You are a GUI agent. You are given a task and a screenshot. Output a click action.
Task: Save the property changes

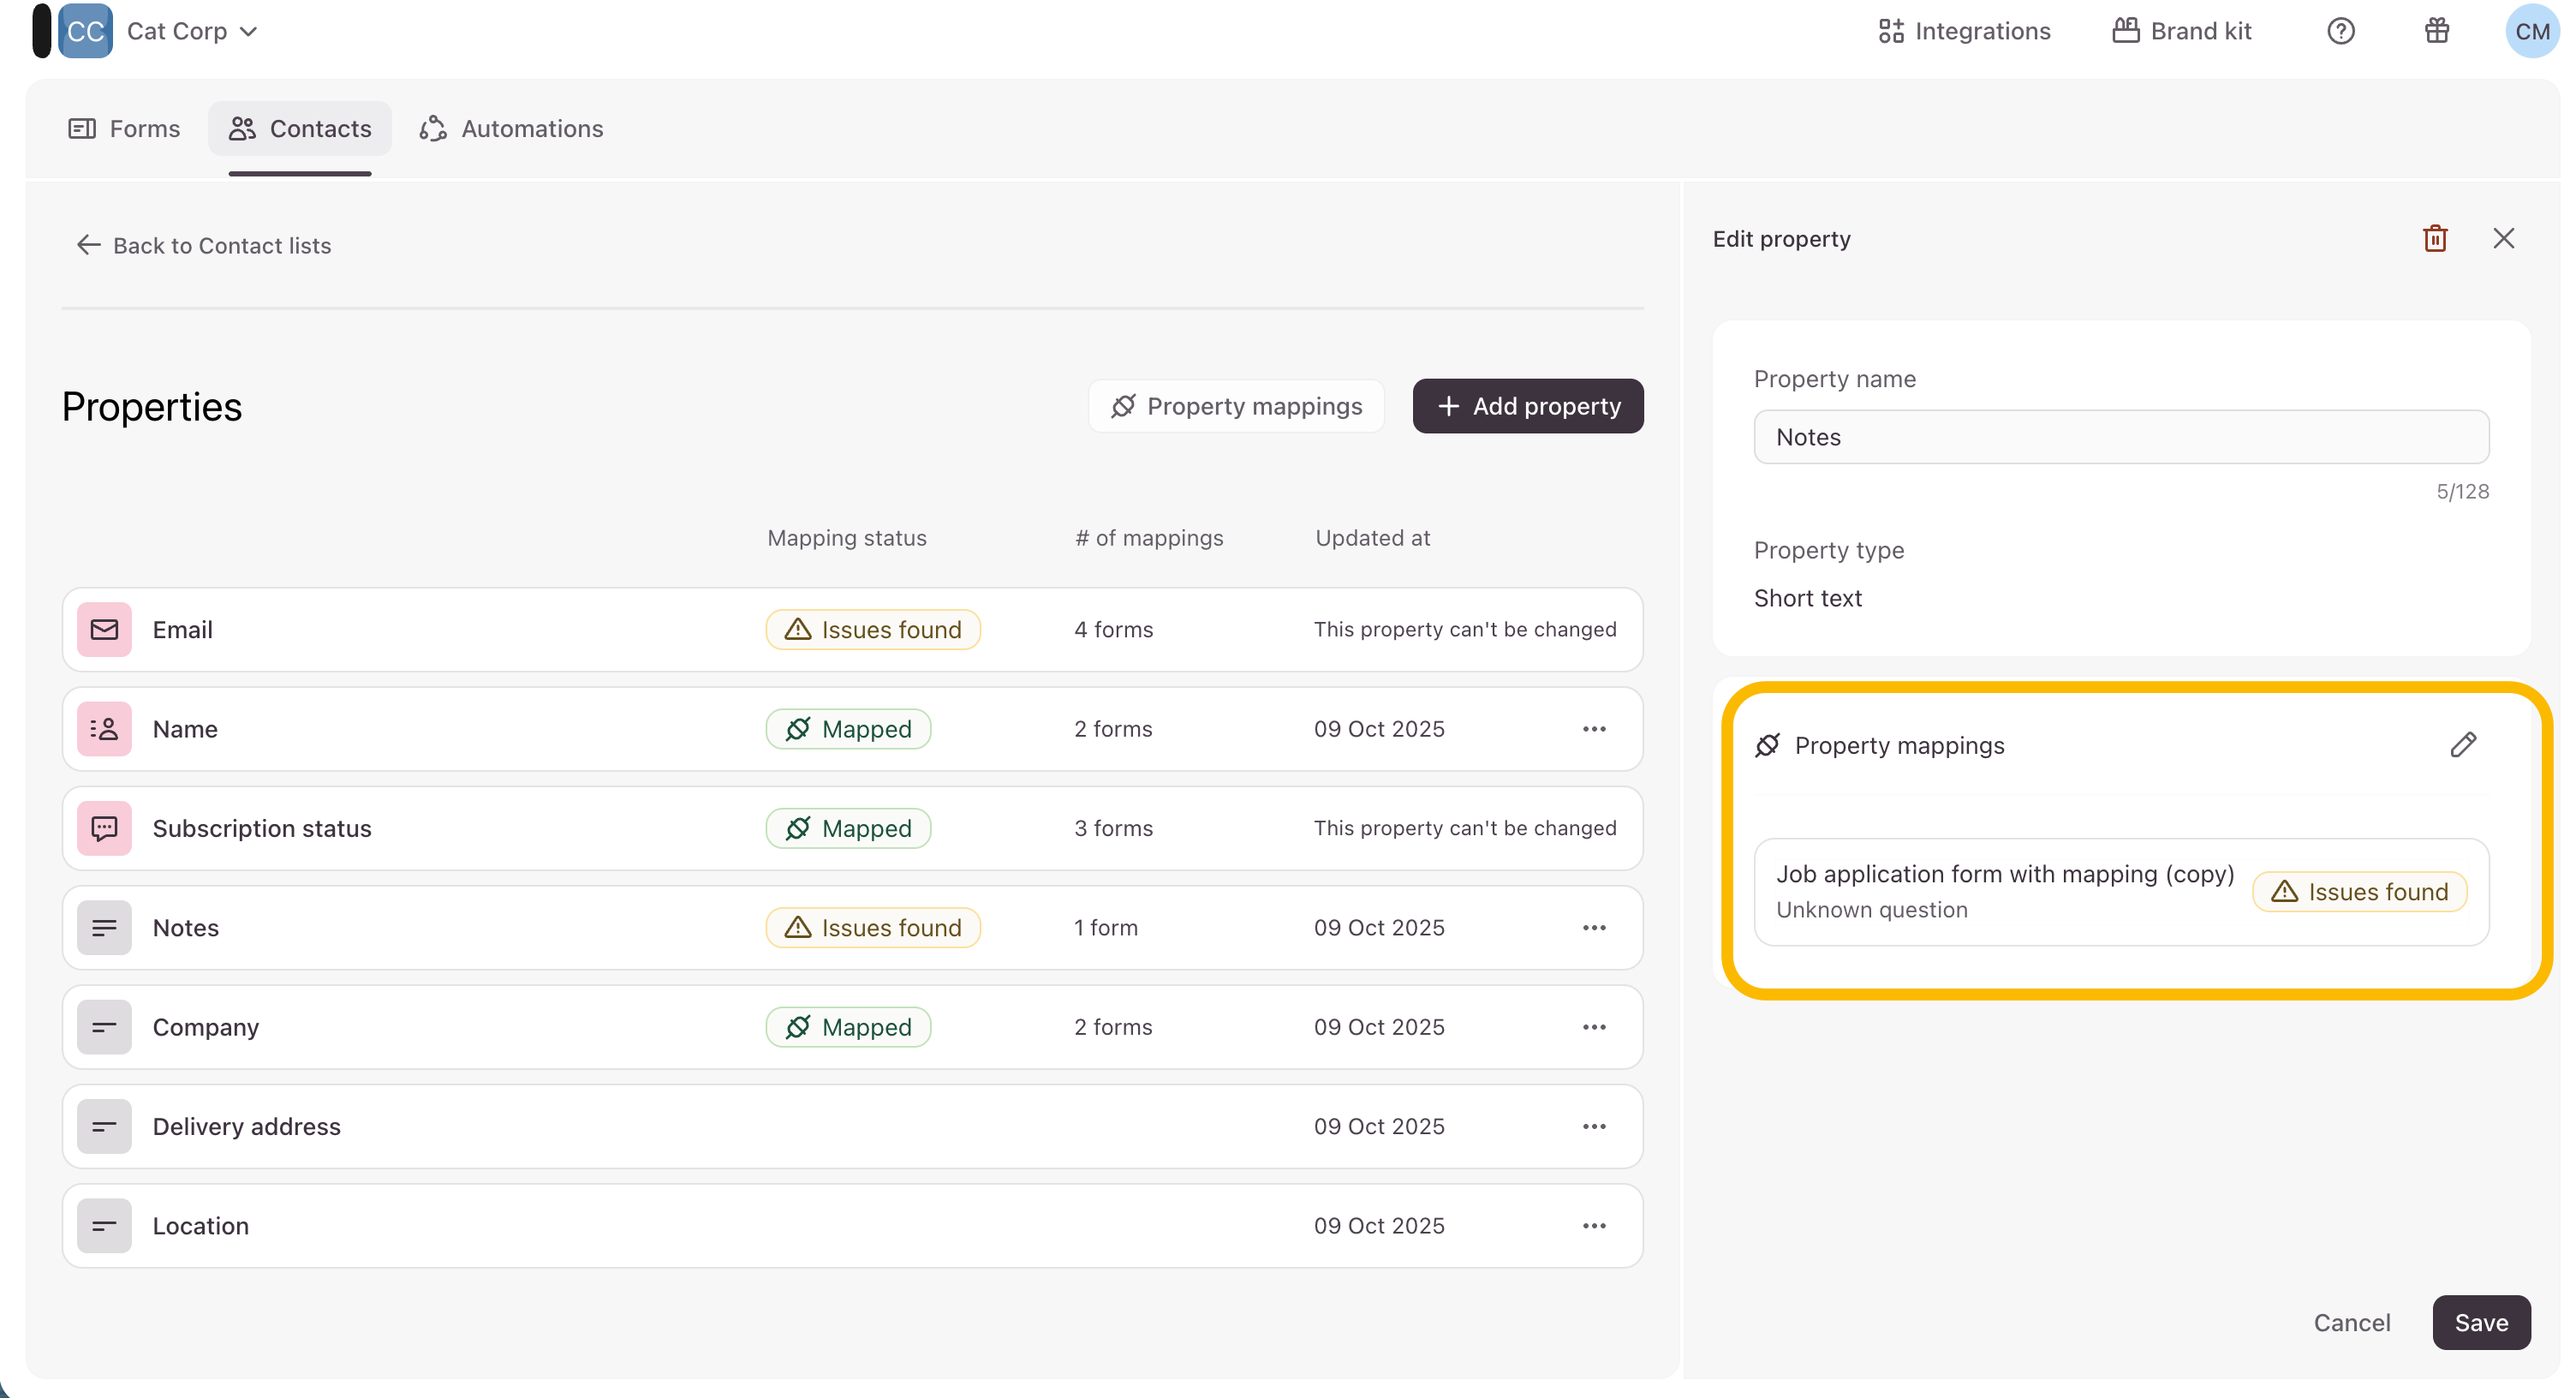coord(2480,1323)
